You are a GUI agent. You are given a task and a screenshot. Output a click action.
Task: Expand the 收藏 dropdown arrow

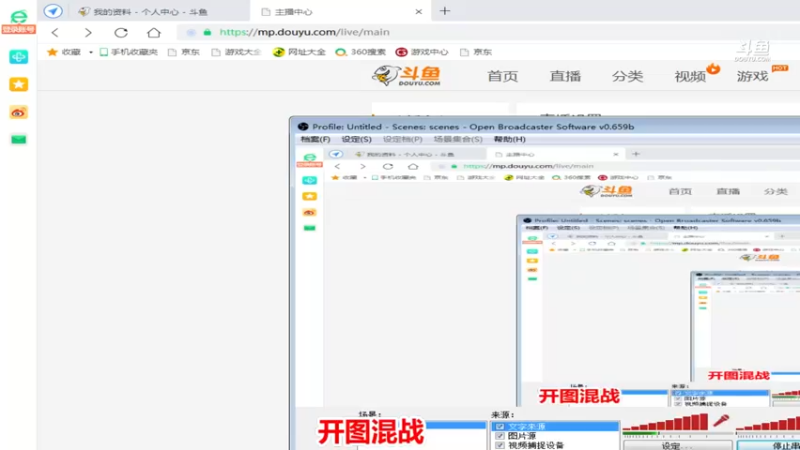pyautogui.click(x=91, y=52)
